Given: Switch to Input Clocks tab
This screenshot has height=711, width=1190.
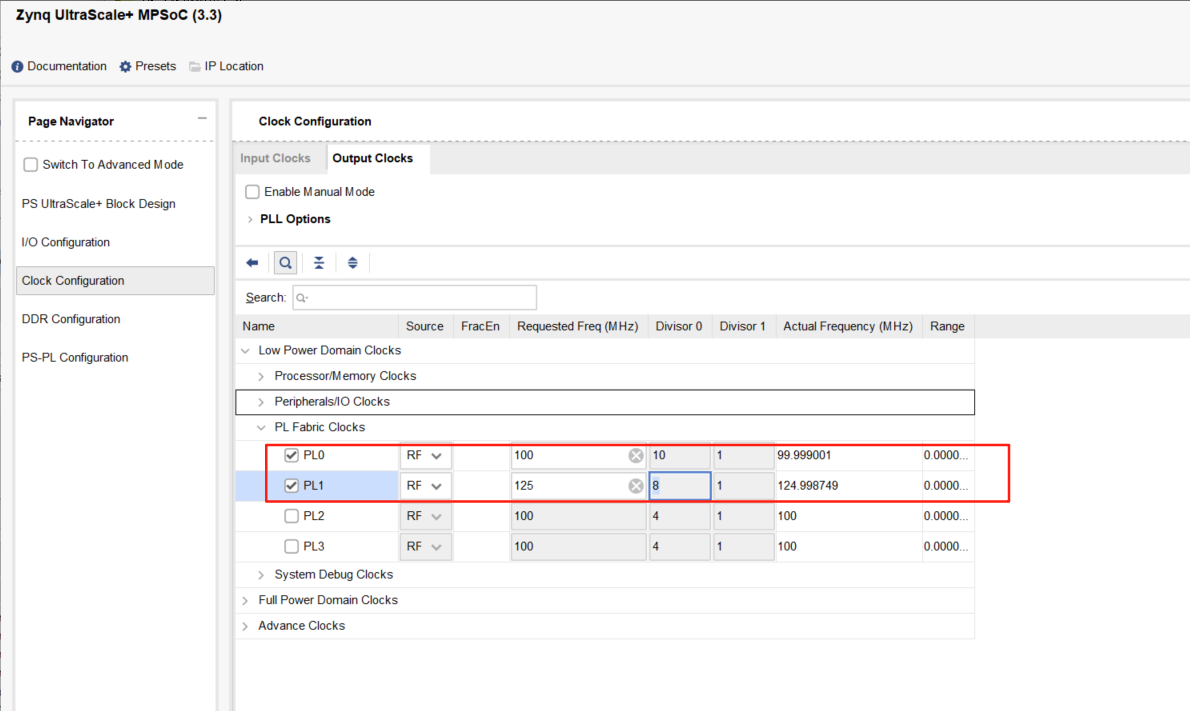Looking at the screenshot, I should coord(275,158).
